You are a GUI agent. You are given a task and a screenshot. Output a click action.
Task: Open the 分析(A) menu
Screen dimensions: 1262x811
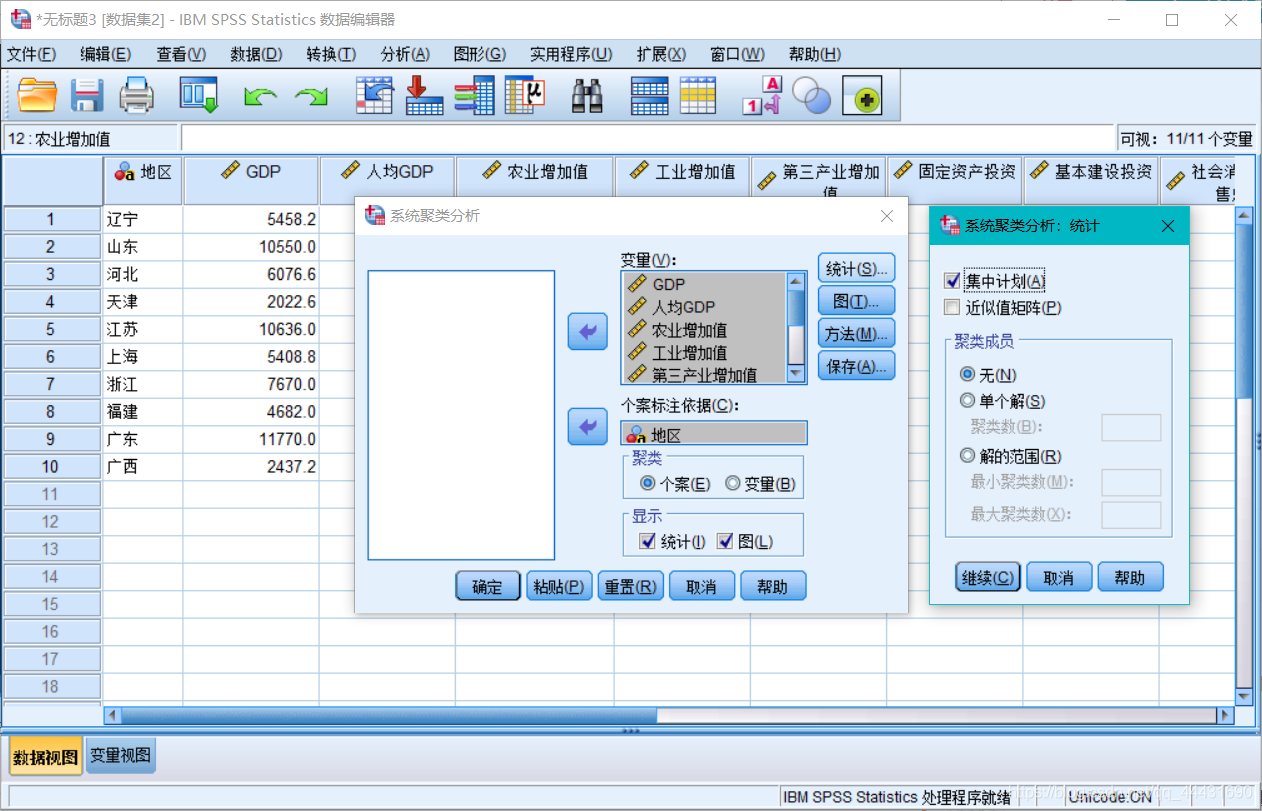click(405, 54)
